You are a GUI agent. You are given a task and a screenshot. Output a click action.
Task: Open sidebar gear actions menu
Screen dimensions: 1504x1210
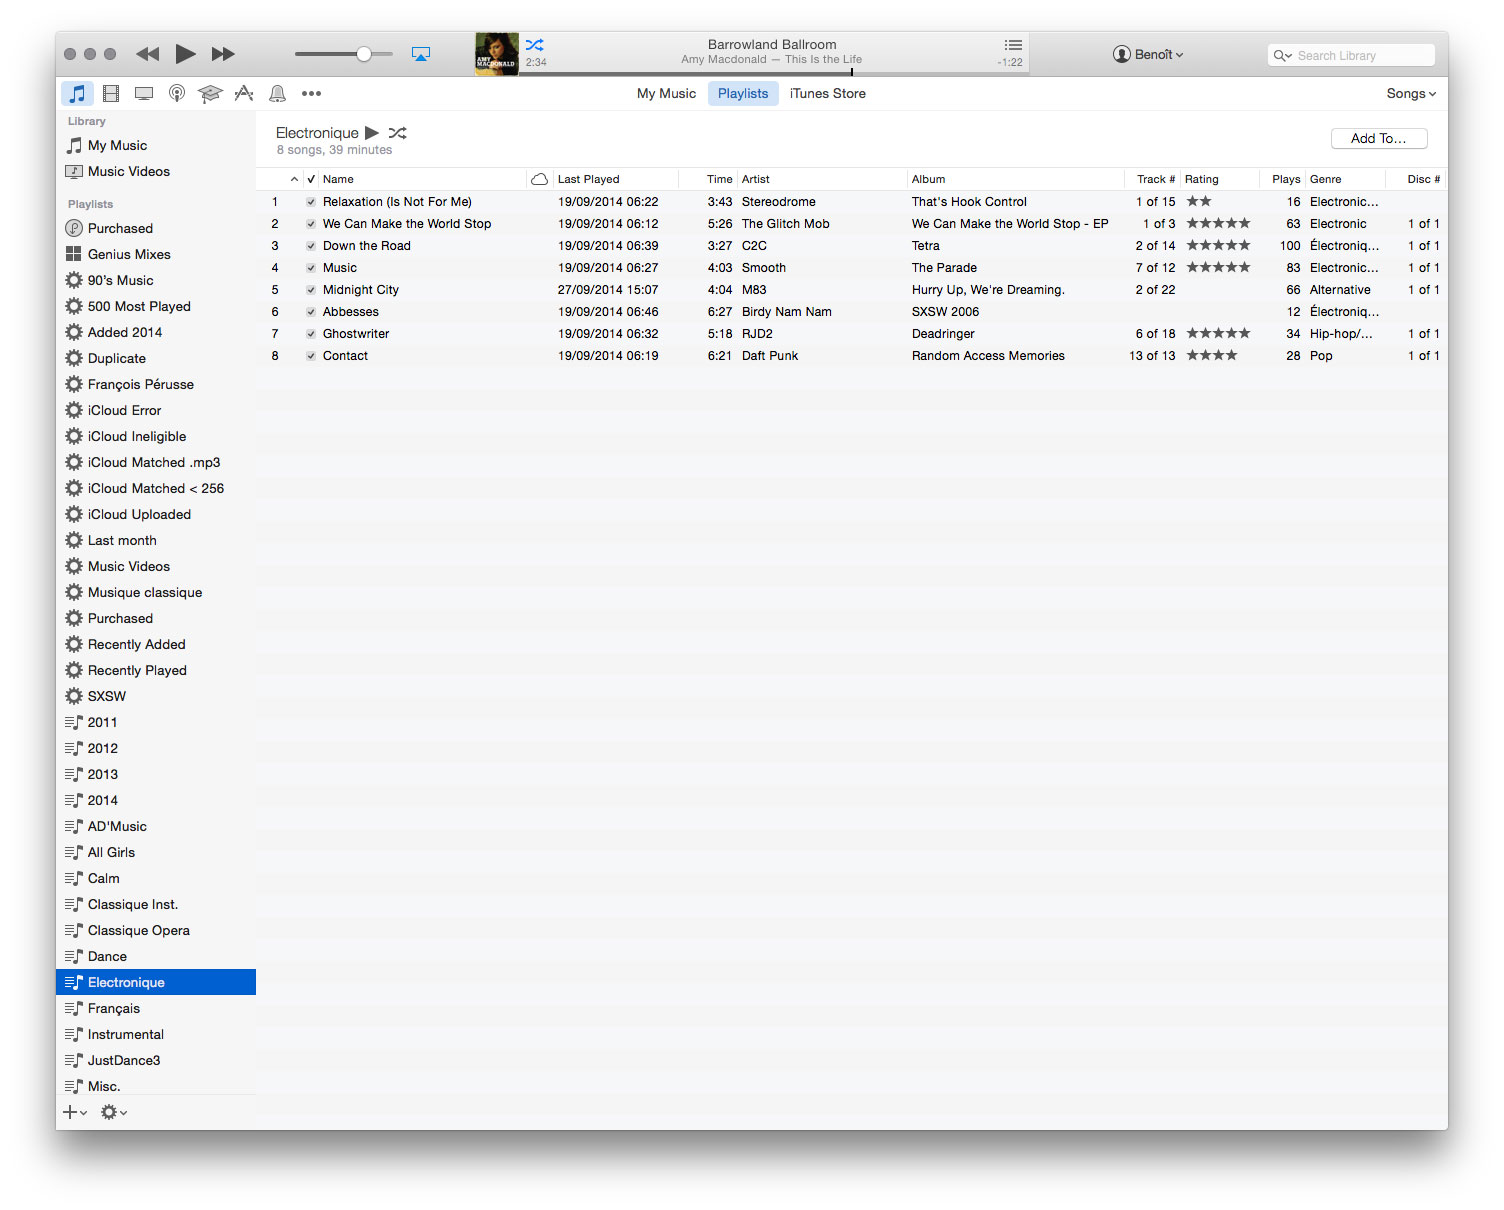[114, 1112]
